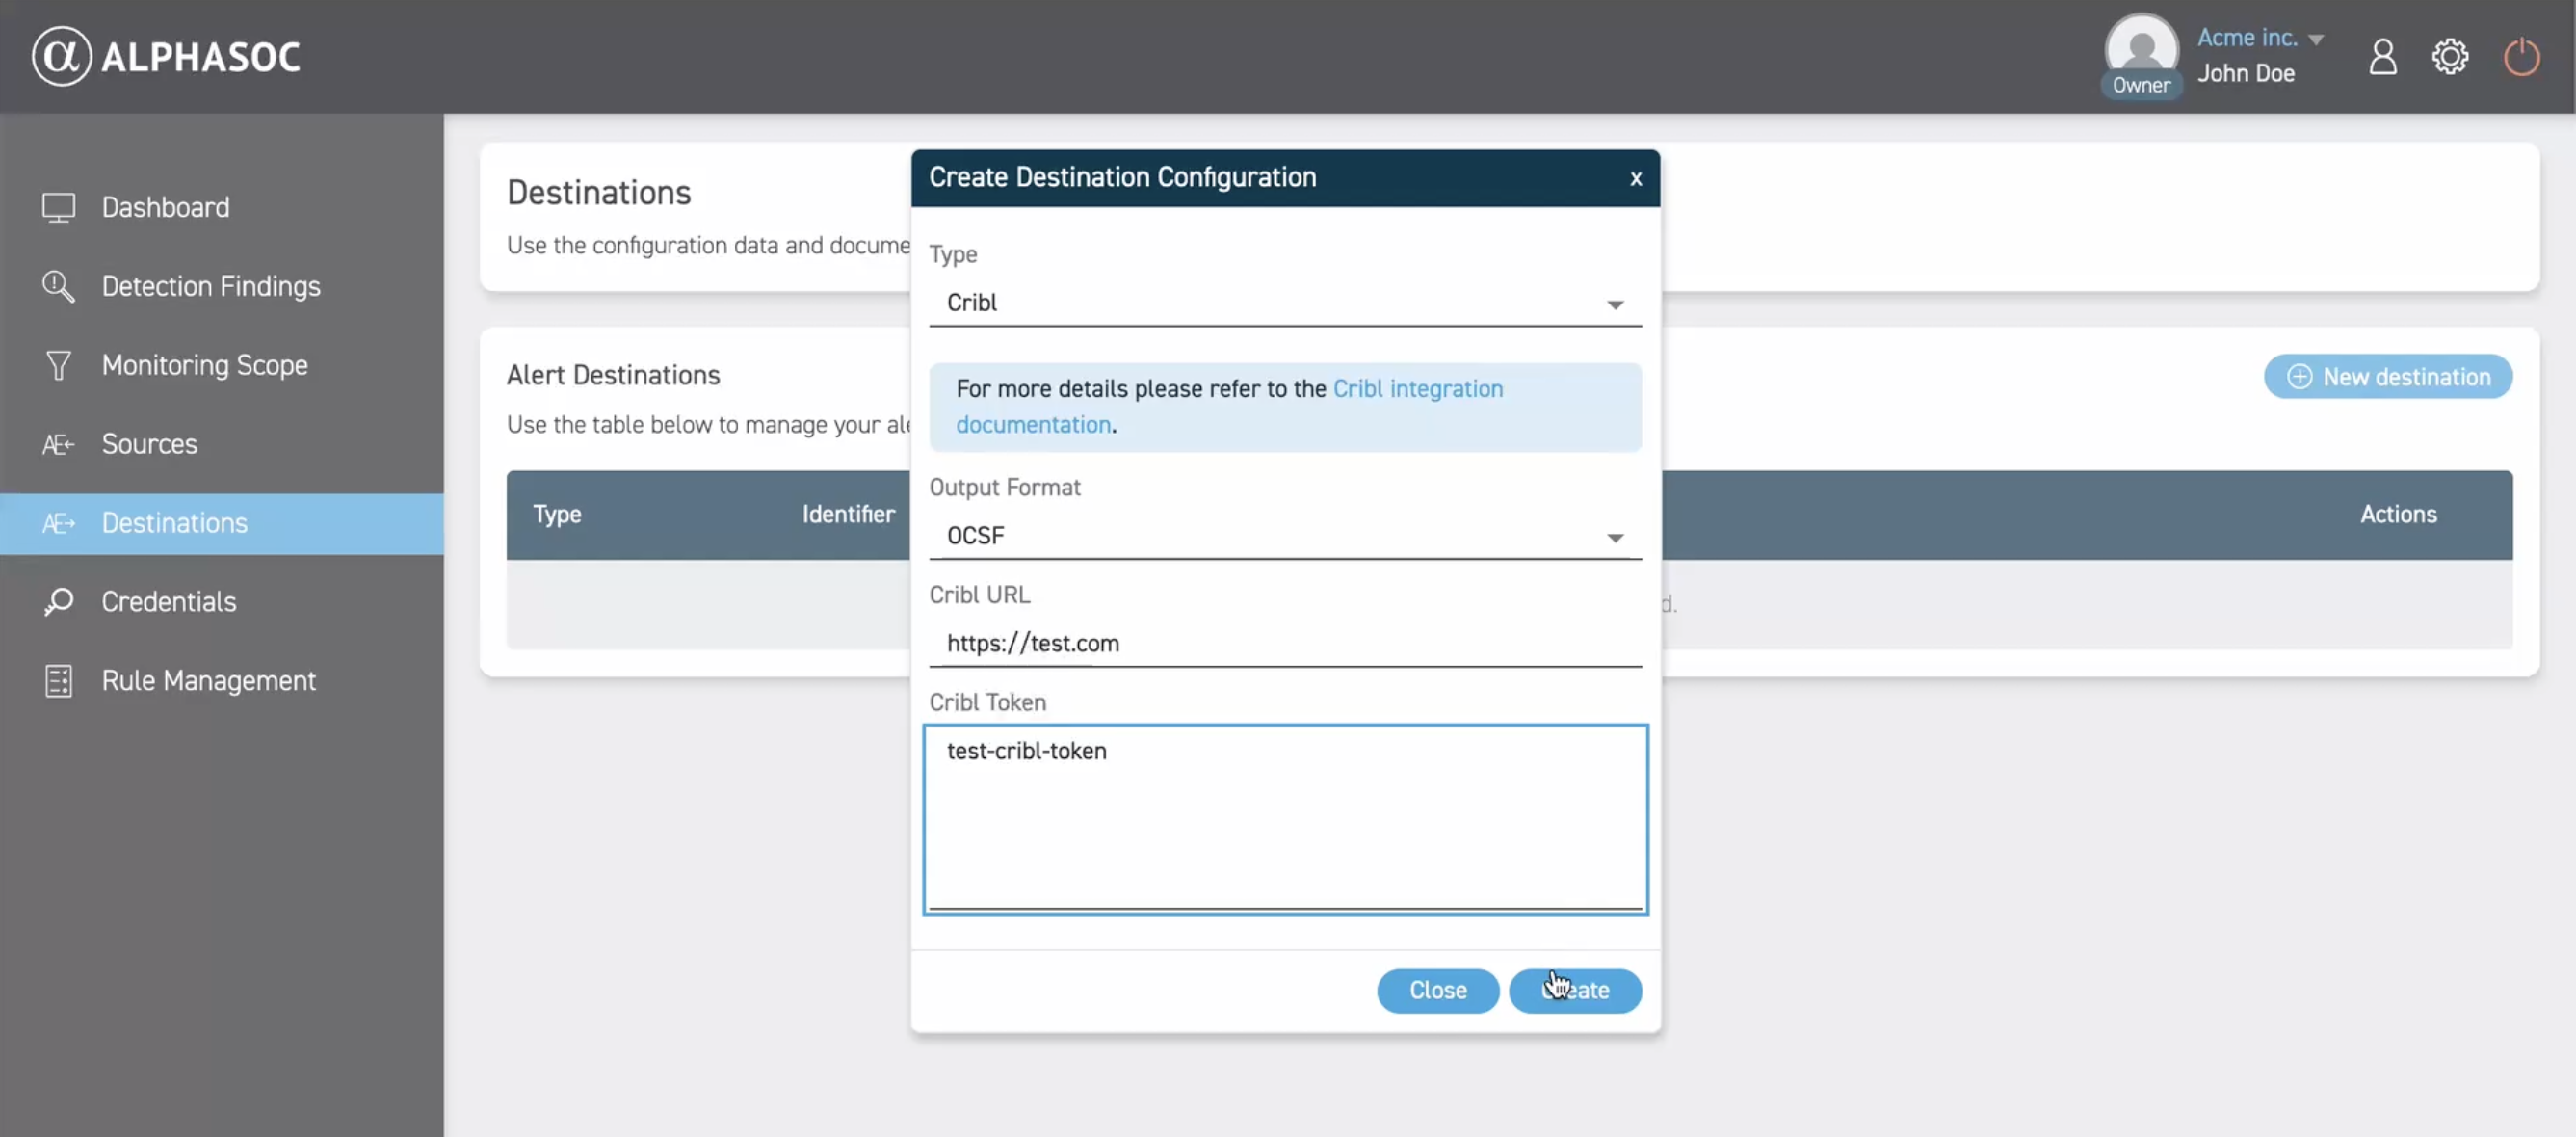Click the AlphaSOC logo icon
The width and height of the screenshot is (2576, 1137).
coord(61,56)
